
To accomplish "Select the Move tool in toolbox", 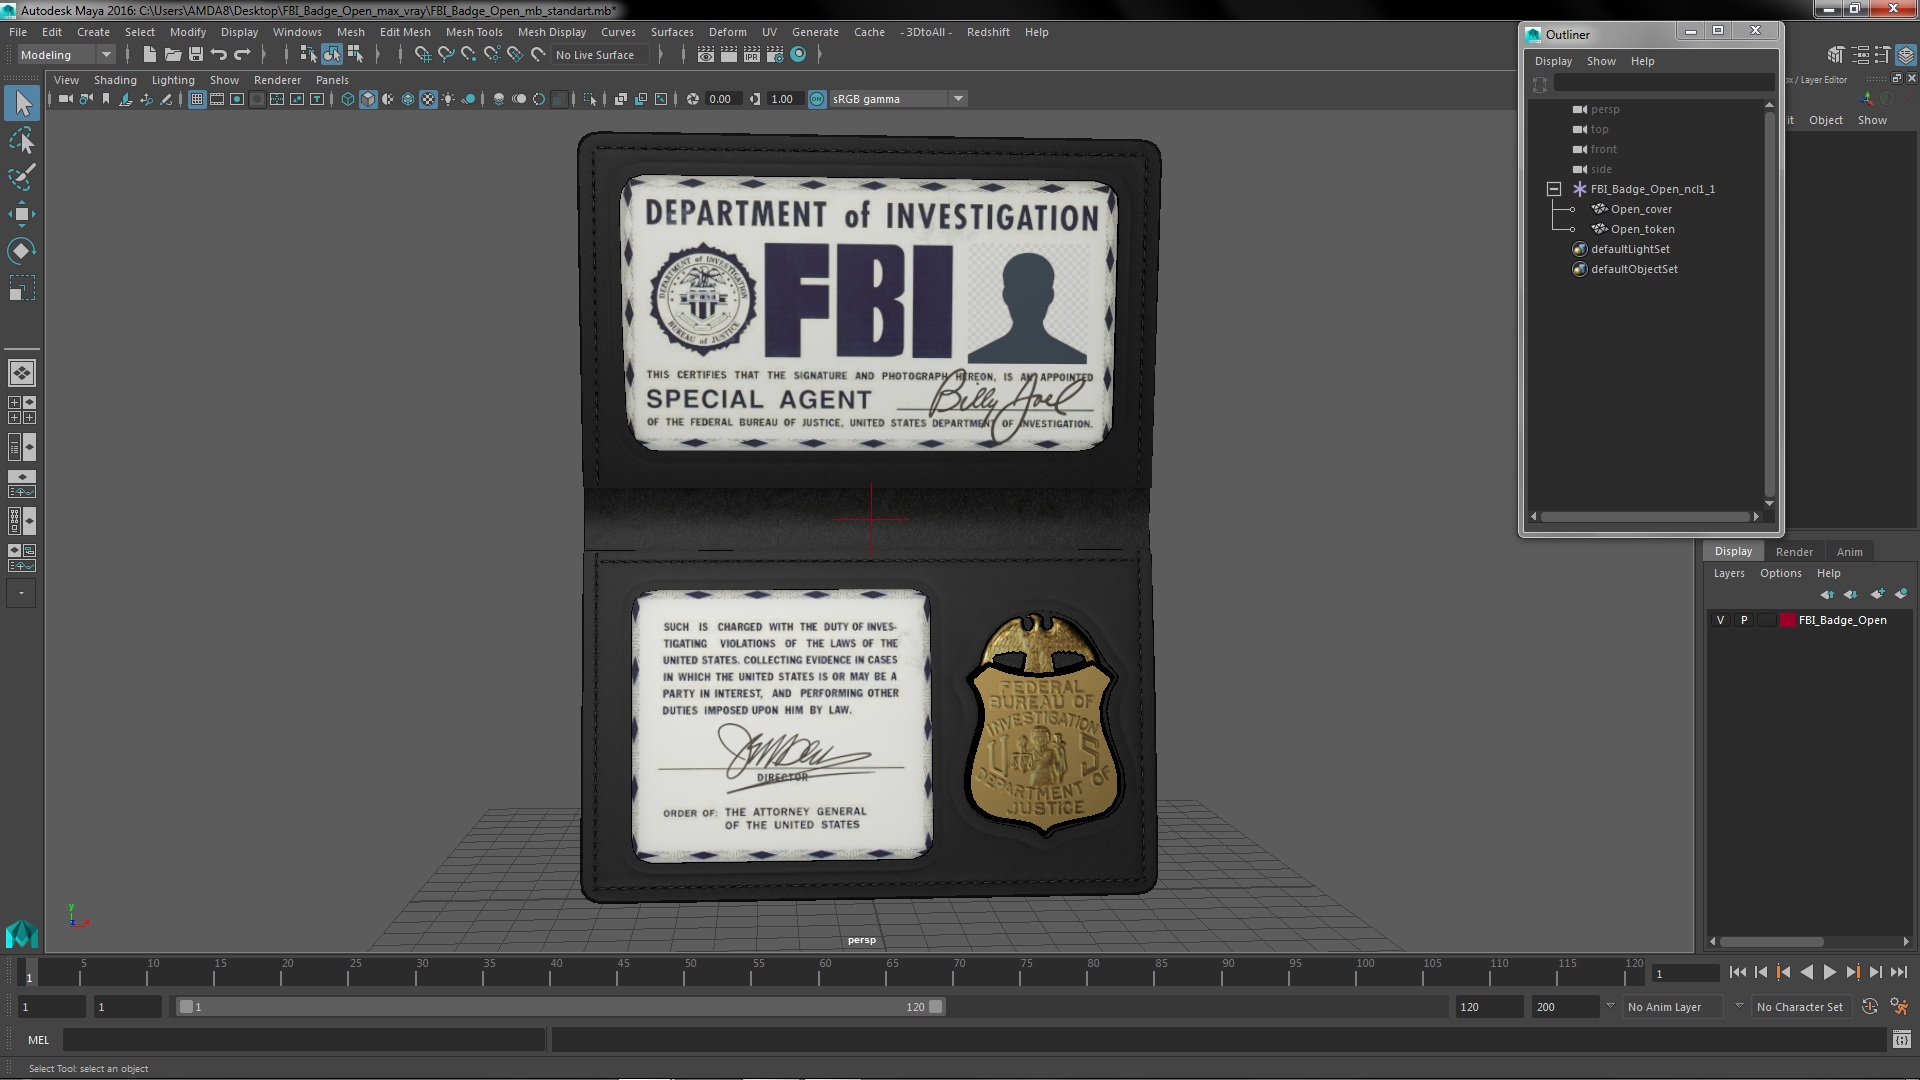I will pyautogui.click(x=21, y=213).
